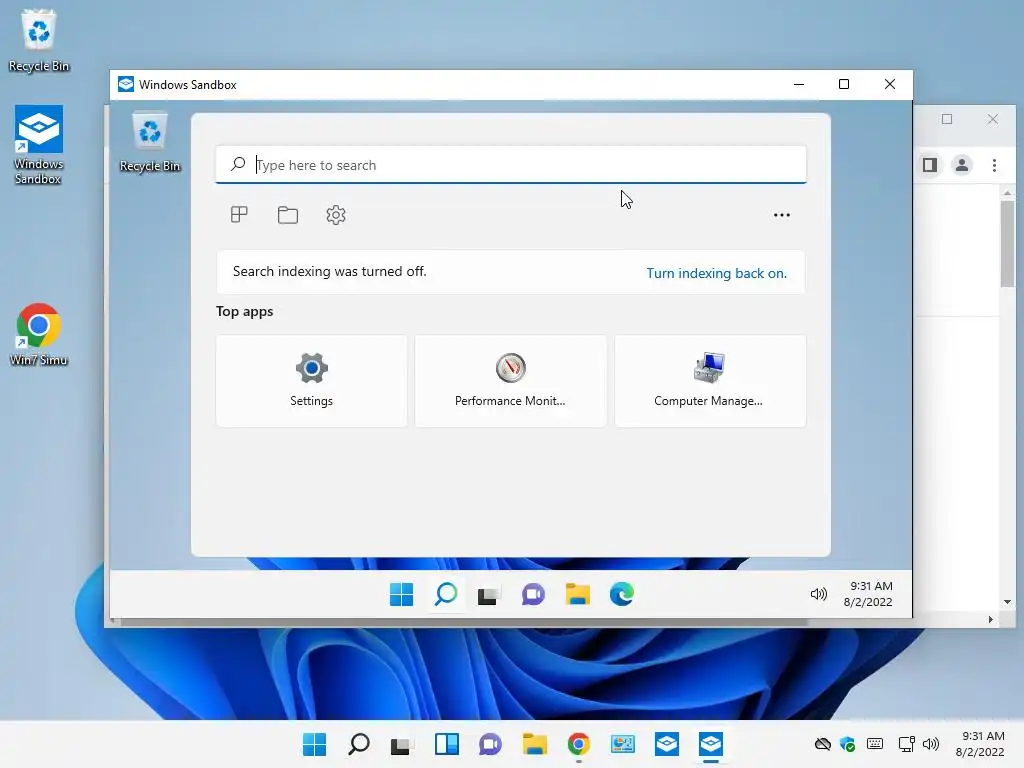Select the Settings gear filter icon
1024x768 pixels.
click(x=336, y=215)
